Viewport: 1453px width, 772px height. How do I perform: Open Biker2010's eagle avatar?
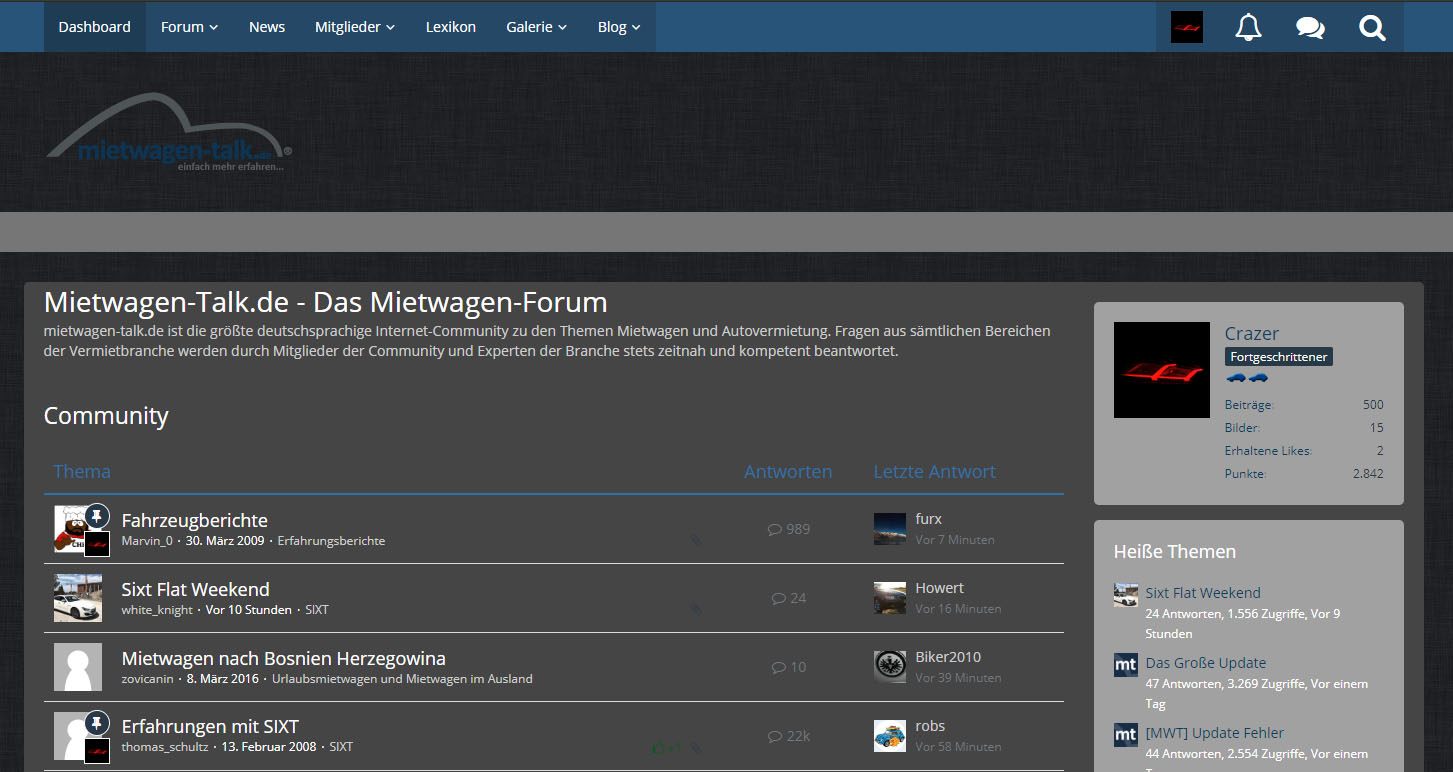890,667
